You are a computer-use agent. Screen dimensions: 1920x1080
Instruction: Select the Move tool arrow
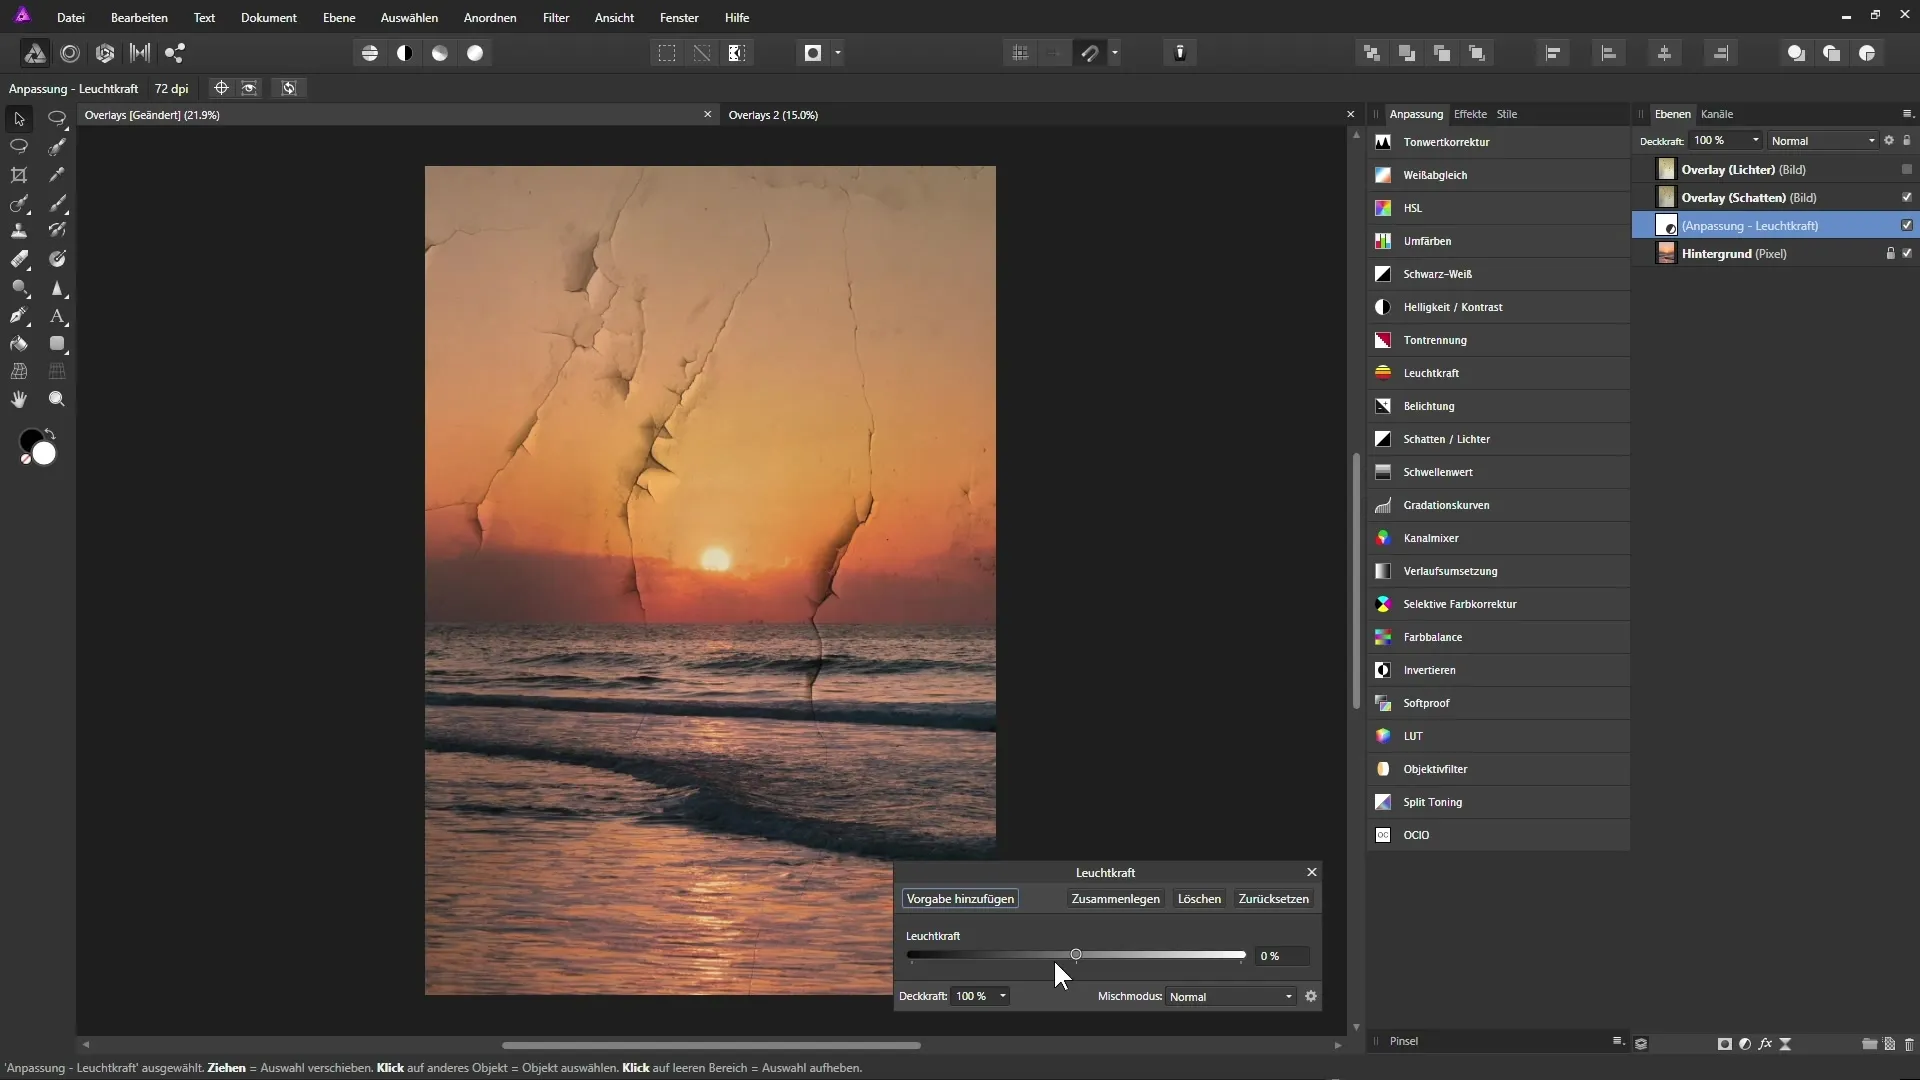(x=19, y=119)
